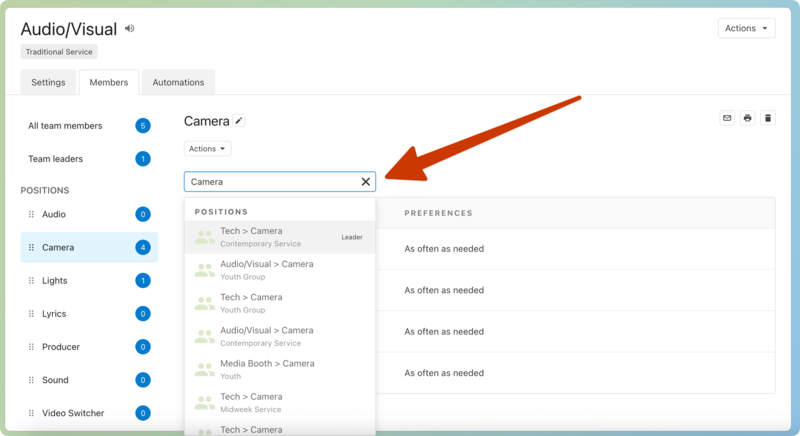Select the Lyrics position in sidebar

[55, 314]
